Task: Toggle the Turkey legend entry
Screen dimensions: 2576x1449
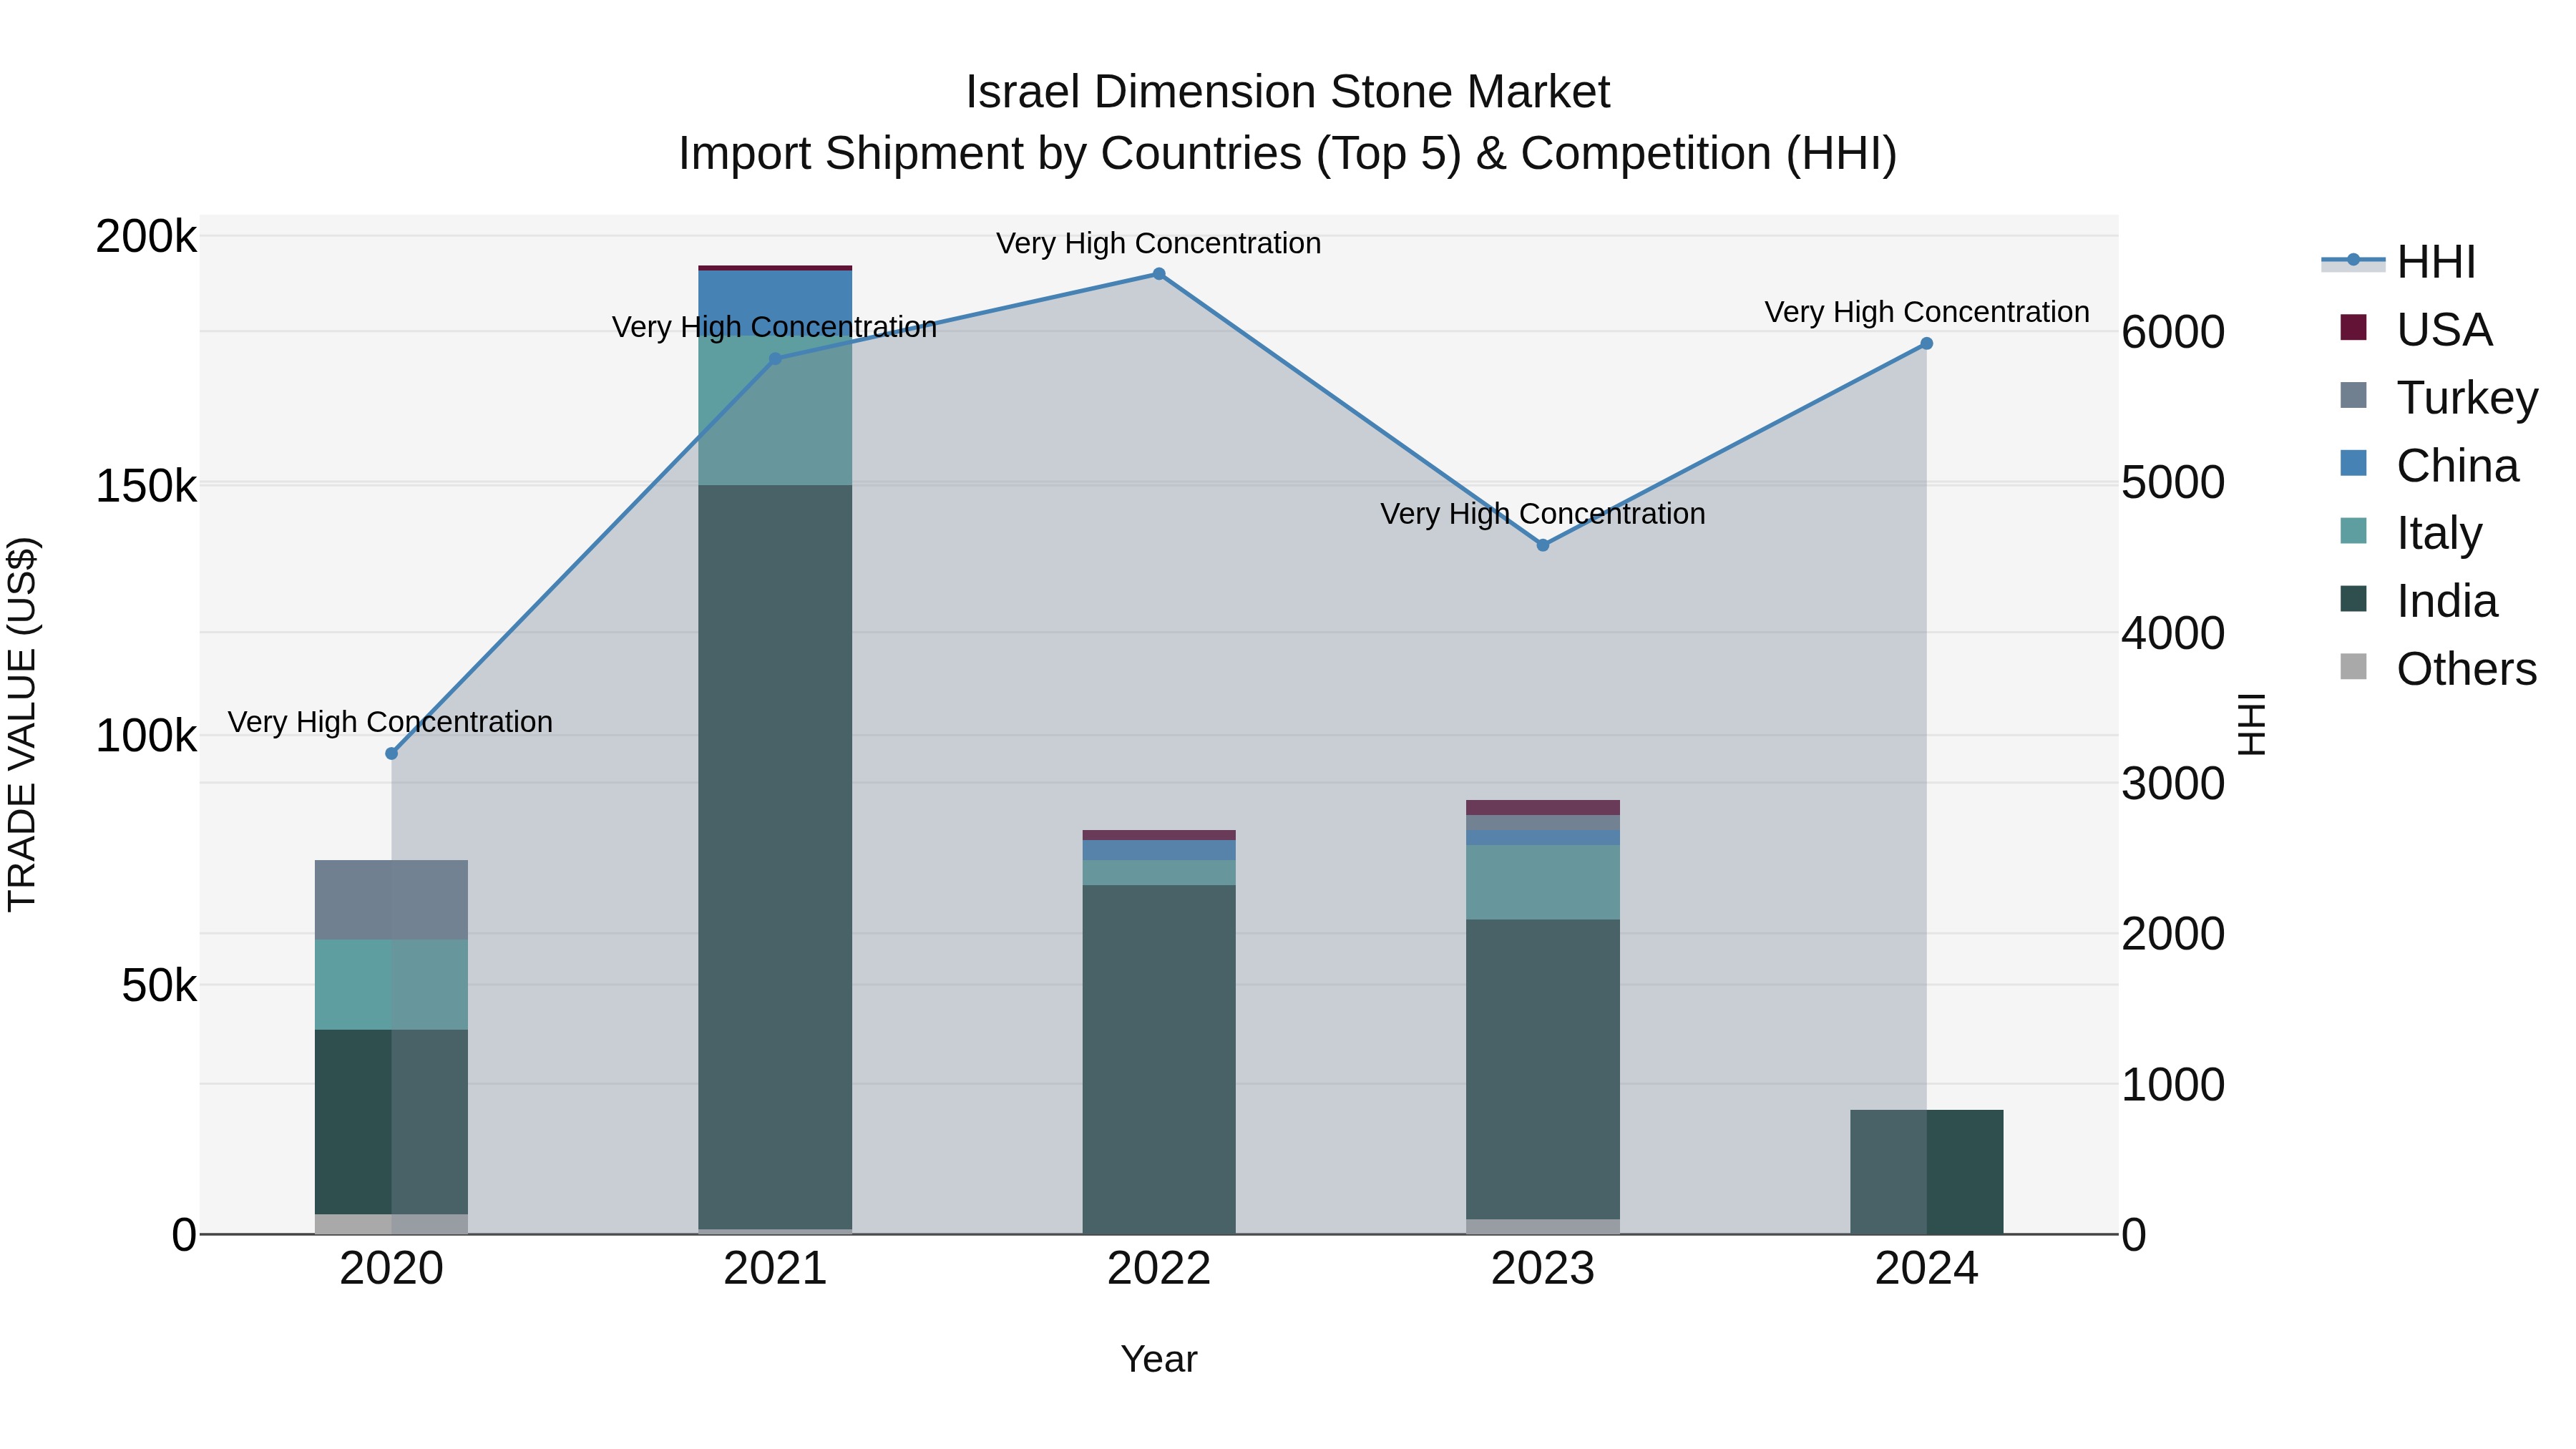Action: tap(2439, 397)
